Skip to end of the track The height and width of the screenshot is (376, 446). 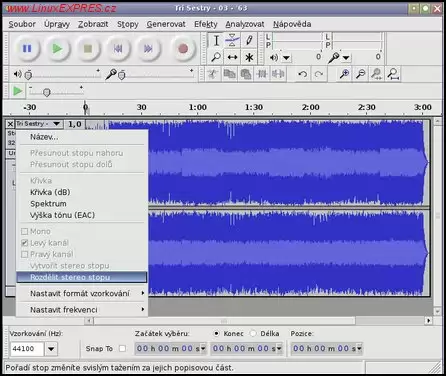tap(148, 49)
